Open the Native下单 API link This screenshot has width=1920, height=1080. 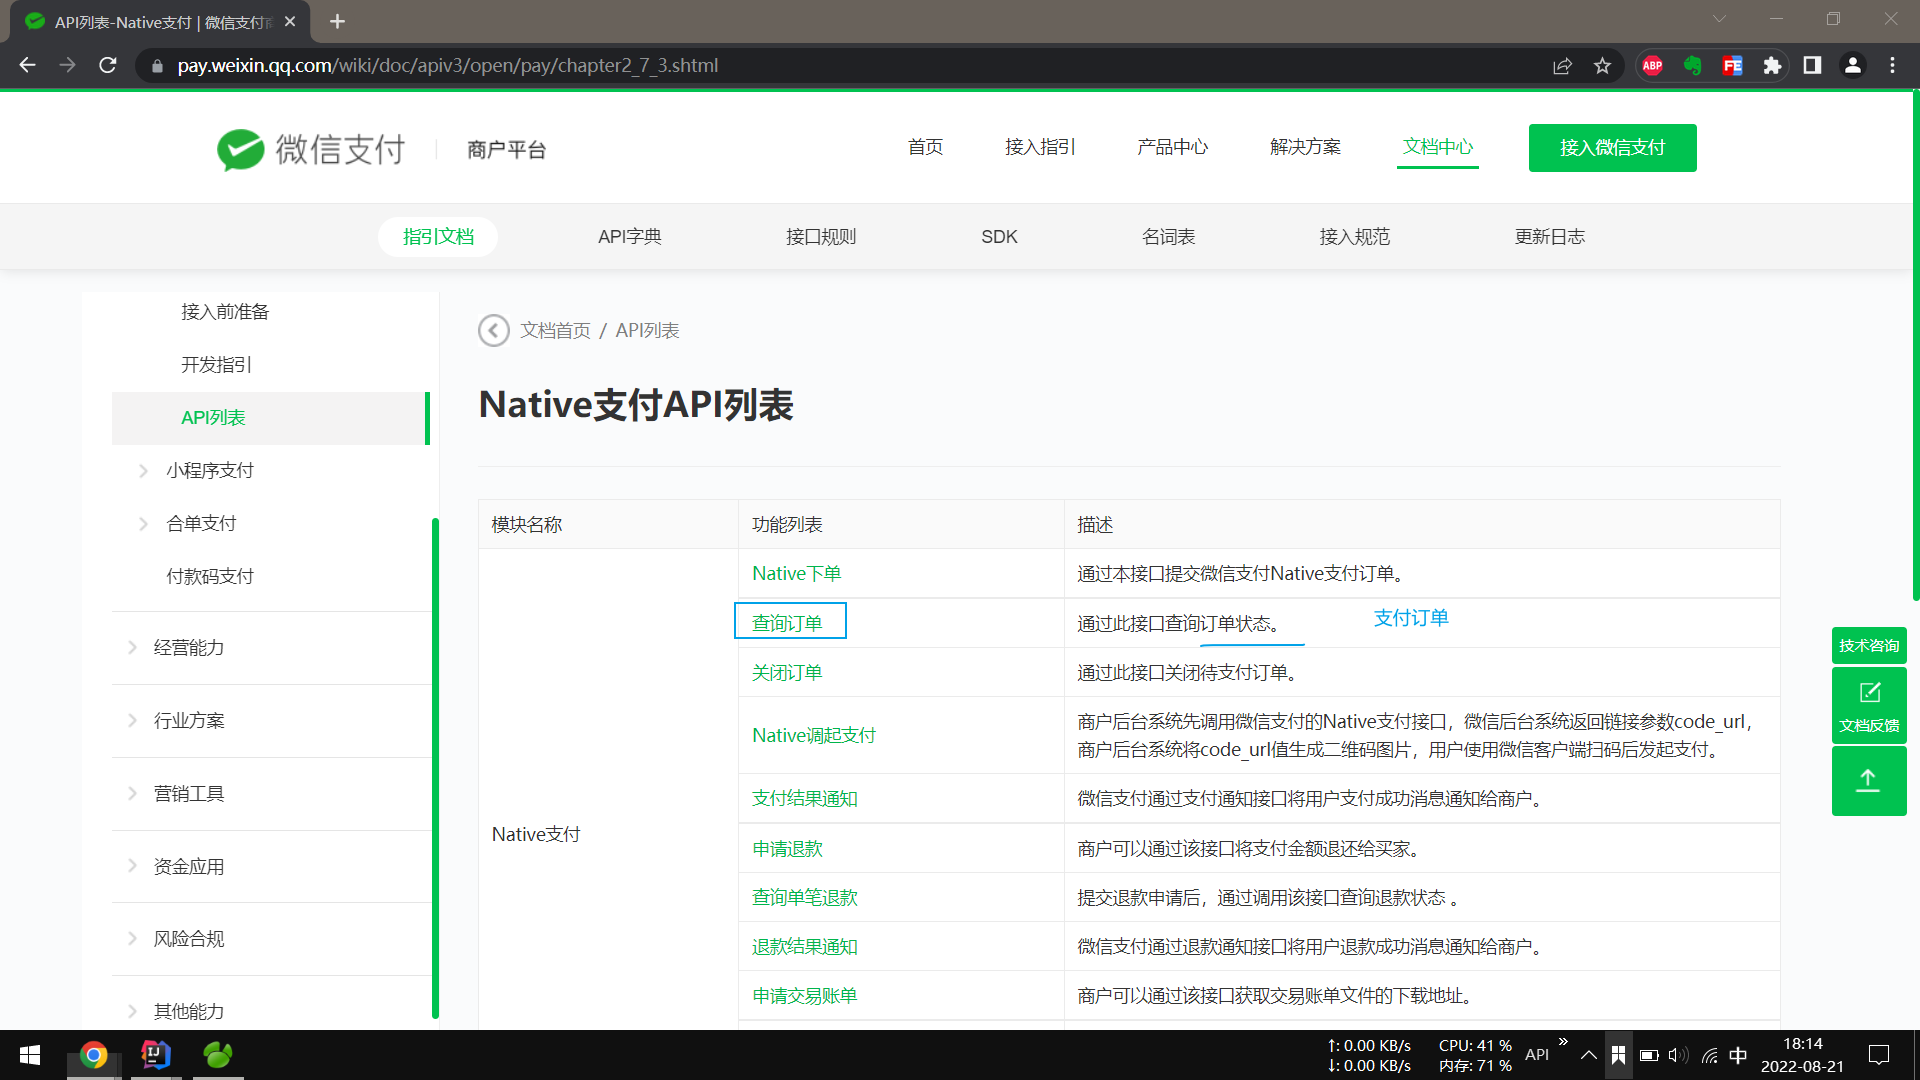[x=796, y=574]
